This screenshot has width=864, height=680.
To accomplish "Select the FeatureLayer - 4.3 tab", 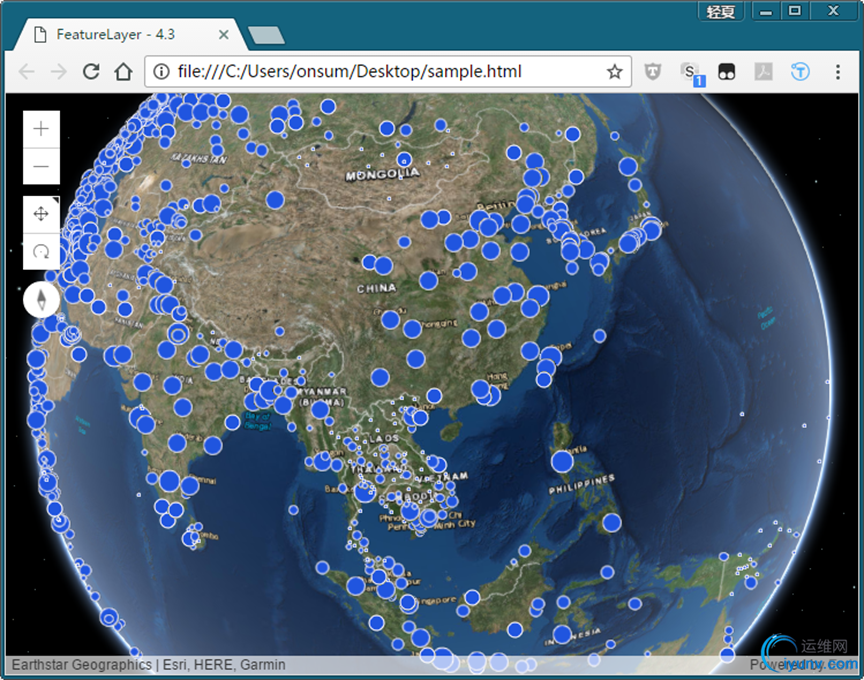I will coord(131,35).
